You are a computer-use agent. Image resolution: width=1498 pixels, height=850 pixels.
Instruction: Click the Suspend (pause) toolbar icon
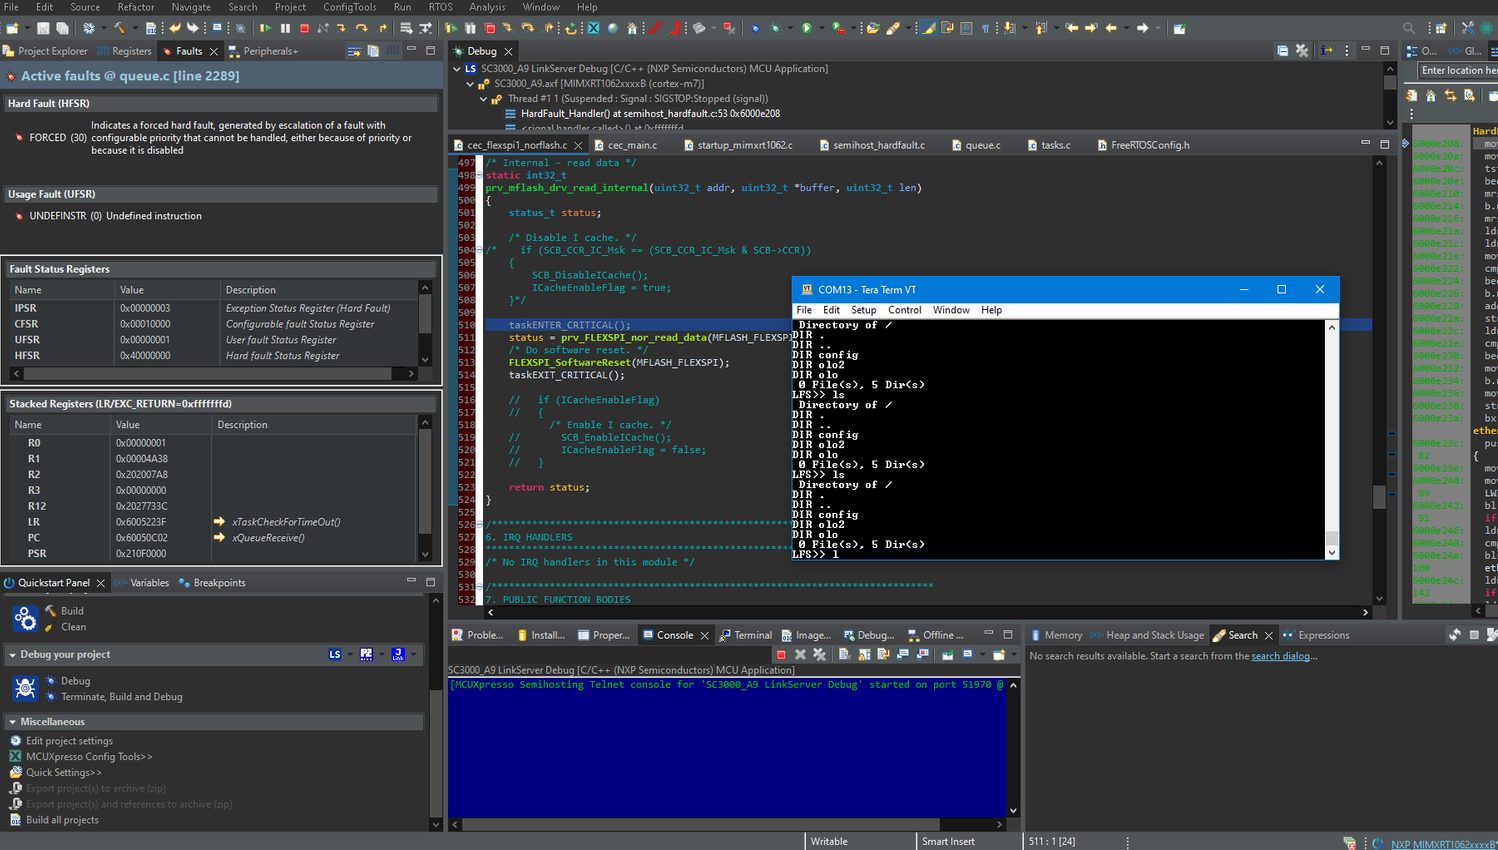coord(285,28)
